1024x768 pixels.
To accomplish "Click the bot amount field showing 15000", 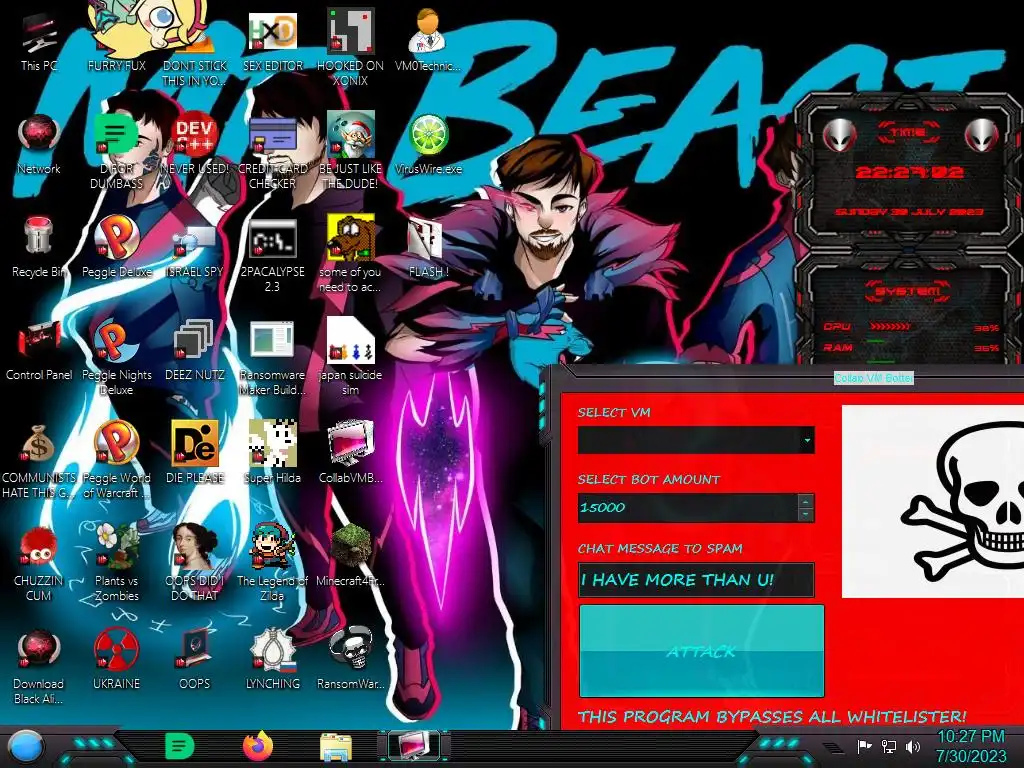I will pyautogui.click(x=688, y=507).
